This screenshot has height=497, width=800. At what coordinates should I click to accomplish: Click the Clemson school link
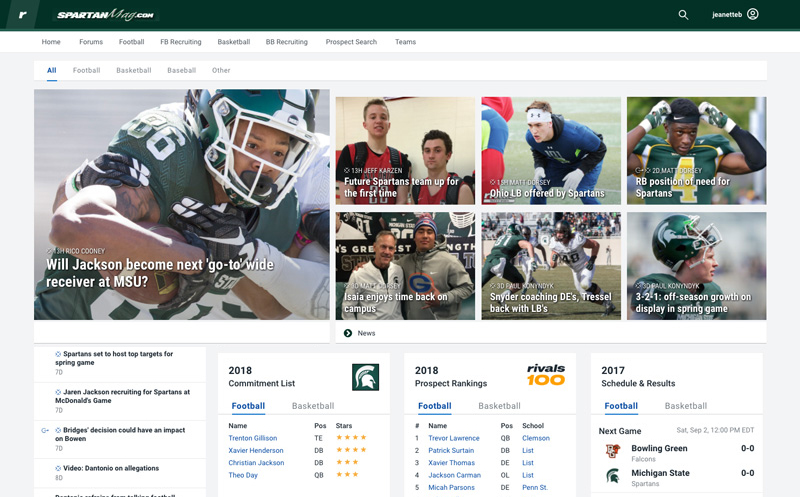[x=536, y=438]
